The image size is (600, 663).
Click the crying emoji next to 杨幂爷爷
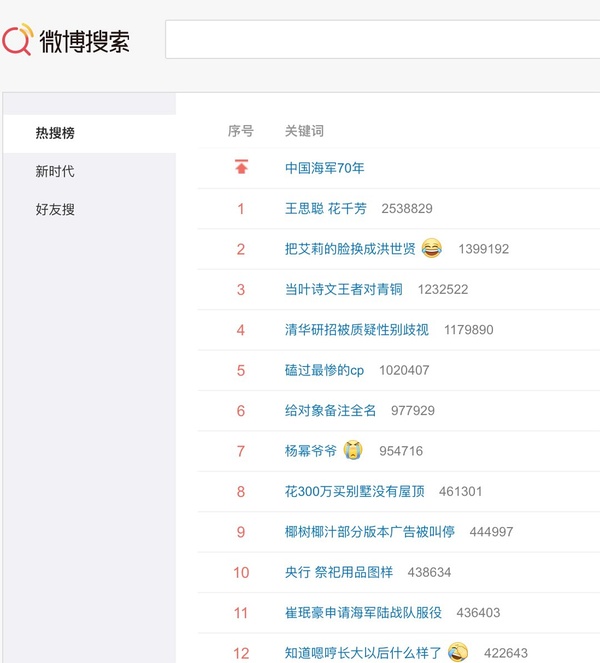(353, 450)
